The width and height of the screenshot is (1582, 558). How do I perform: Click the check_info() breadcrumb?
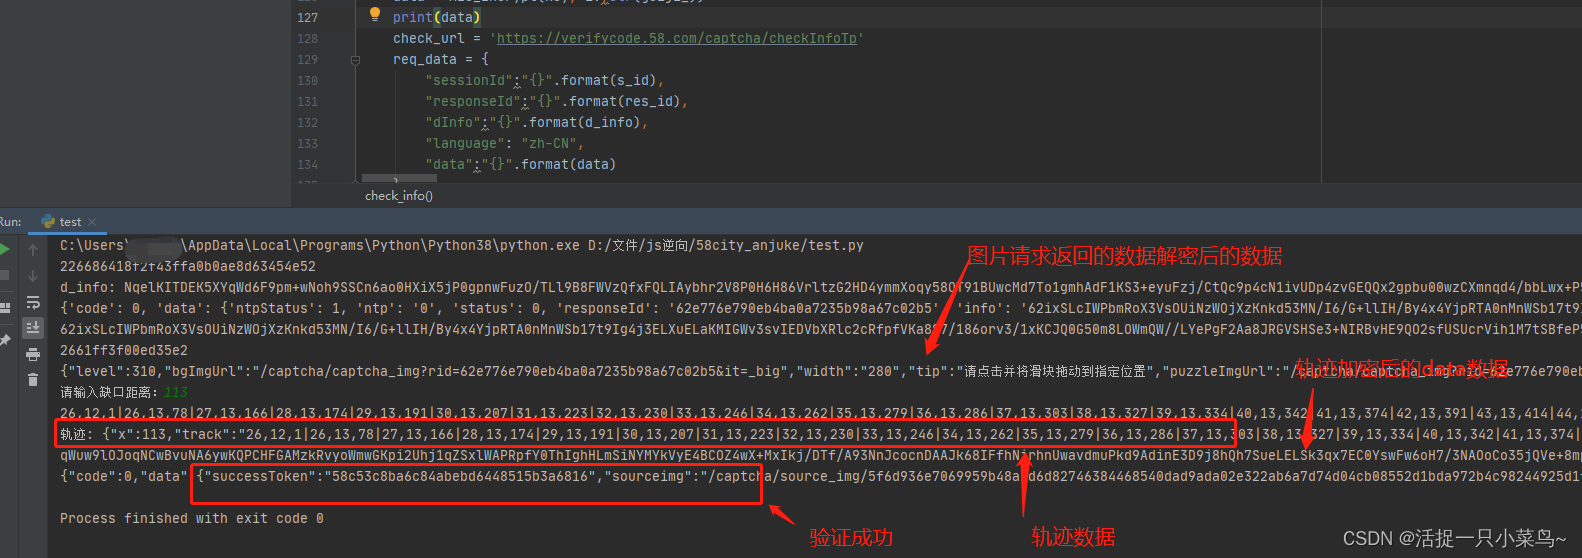399,196
